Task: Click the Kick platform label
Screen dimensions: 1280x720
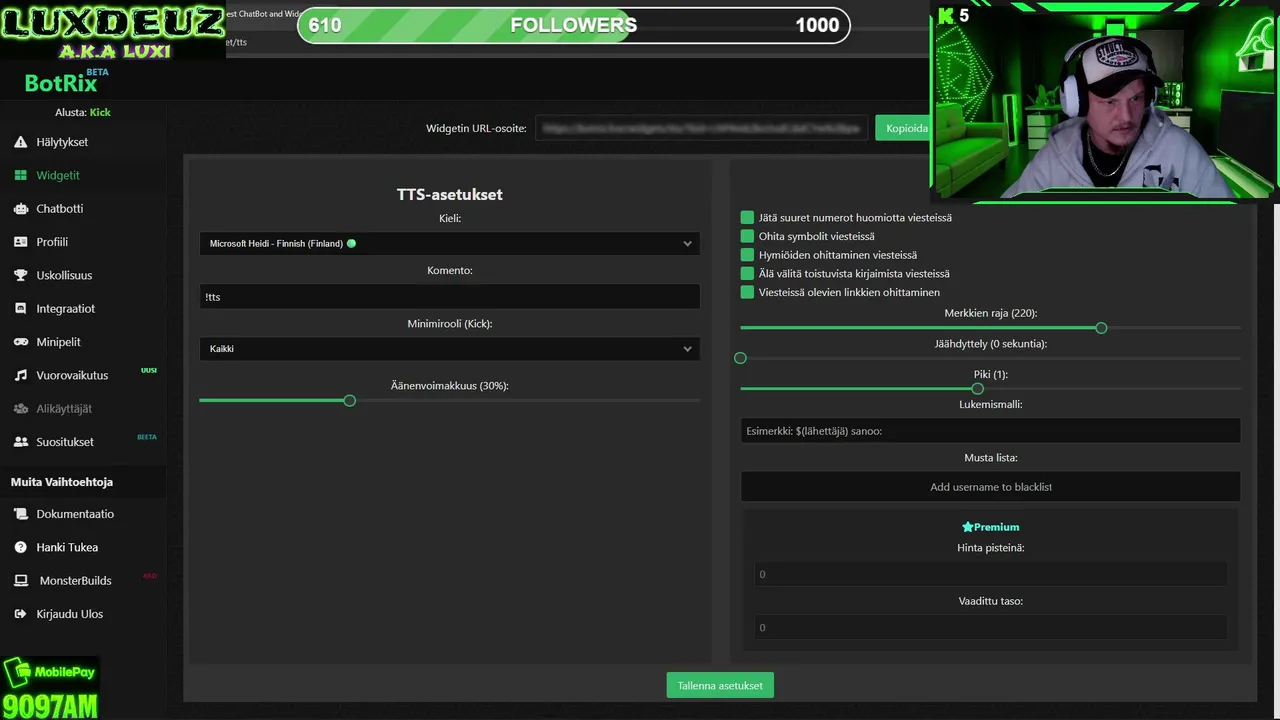Action: (100, 112)
